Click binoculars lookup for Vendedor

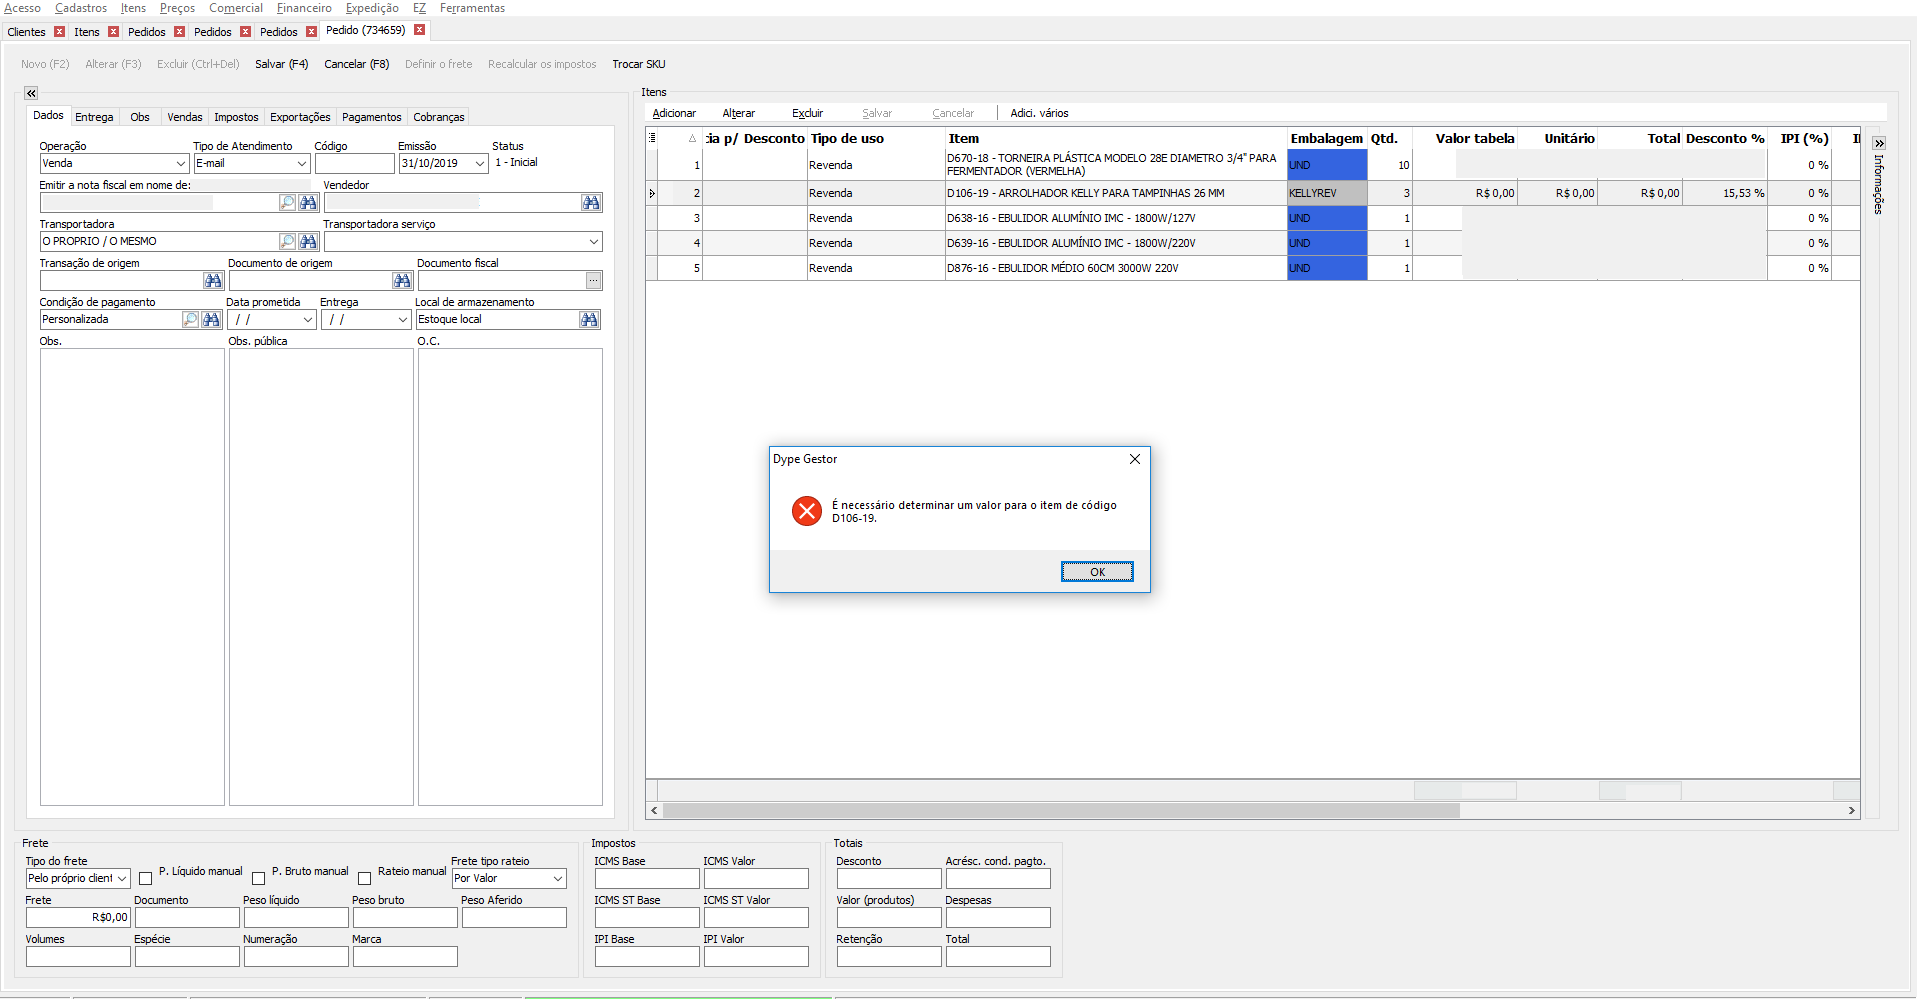coord(592,202)
